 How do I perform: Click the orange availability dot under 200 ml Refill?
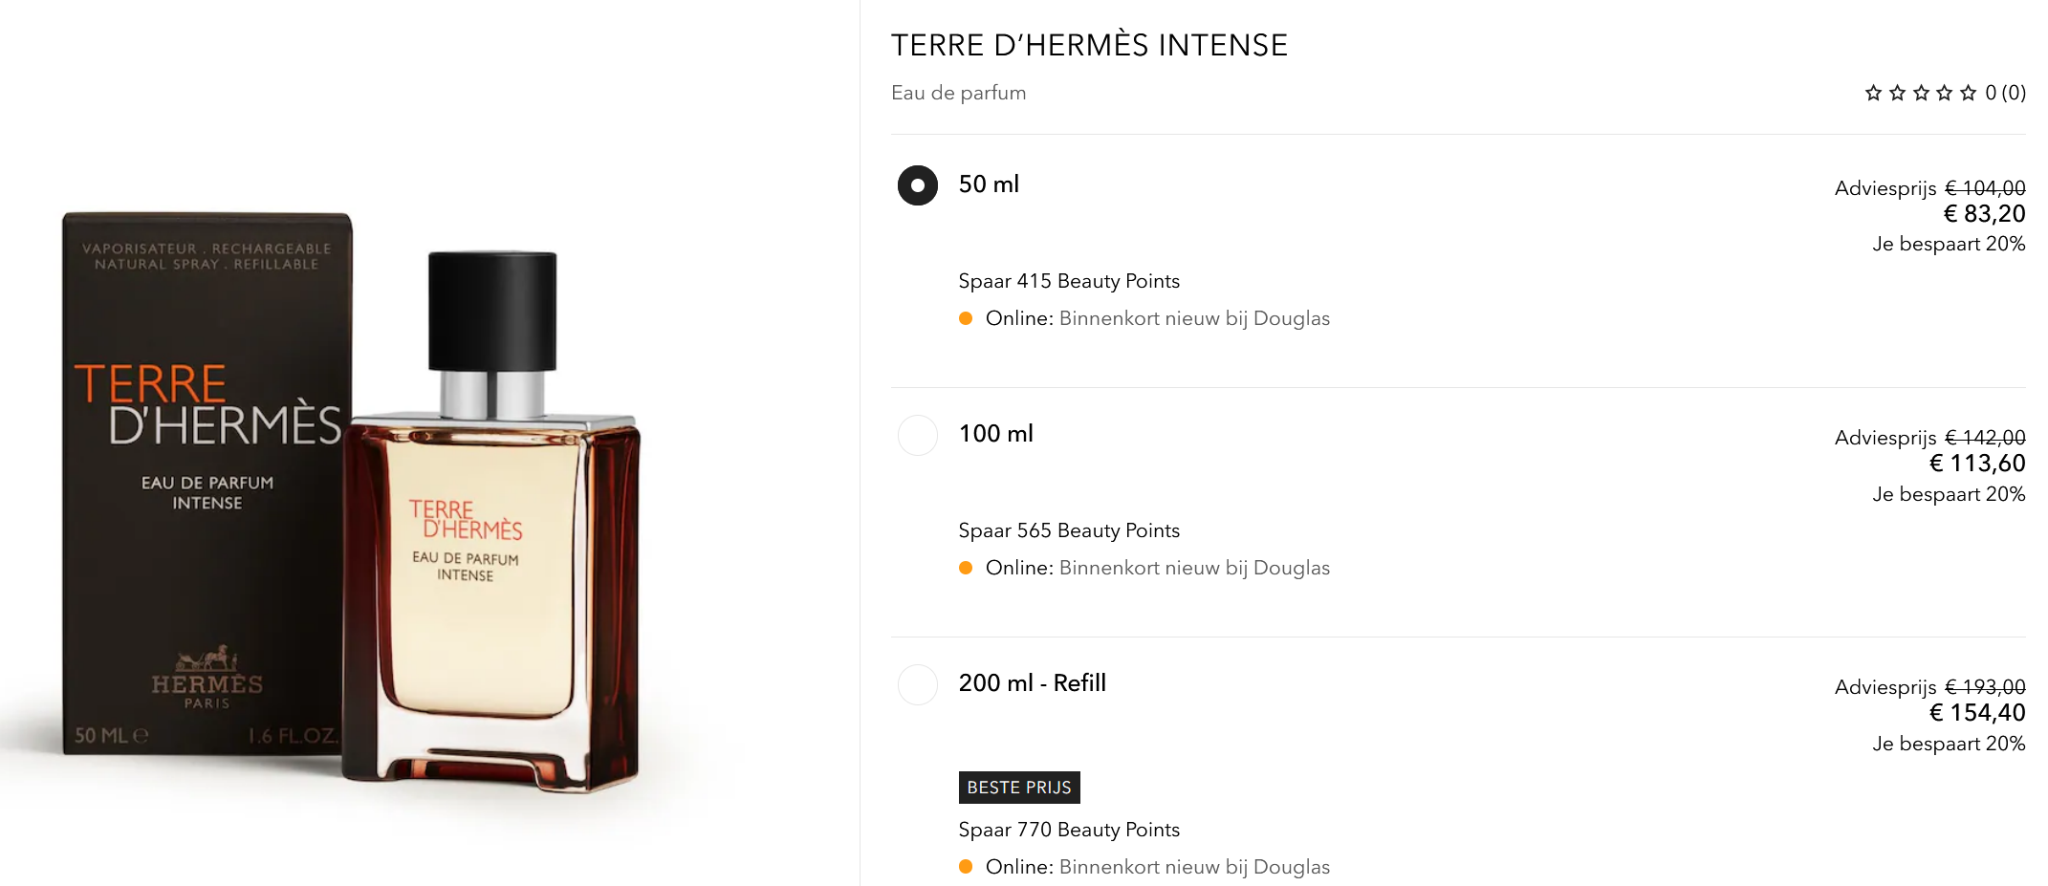[x=965, y=867]
